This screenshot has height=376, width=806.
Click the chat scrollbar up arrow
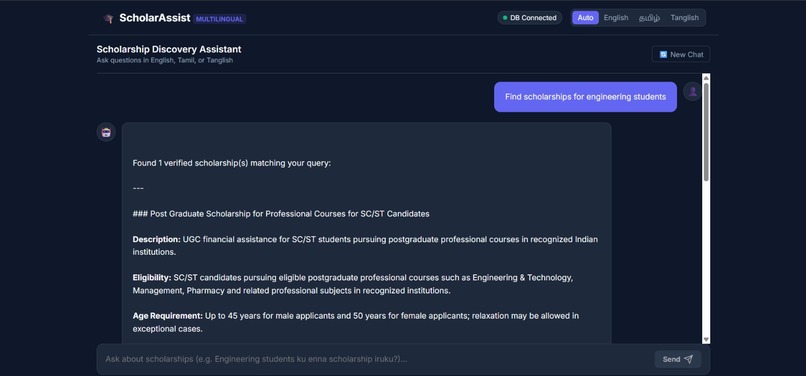[x=706, y=78]
